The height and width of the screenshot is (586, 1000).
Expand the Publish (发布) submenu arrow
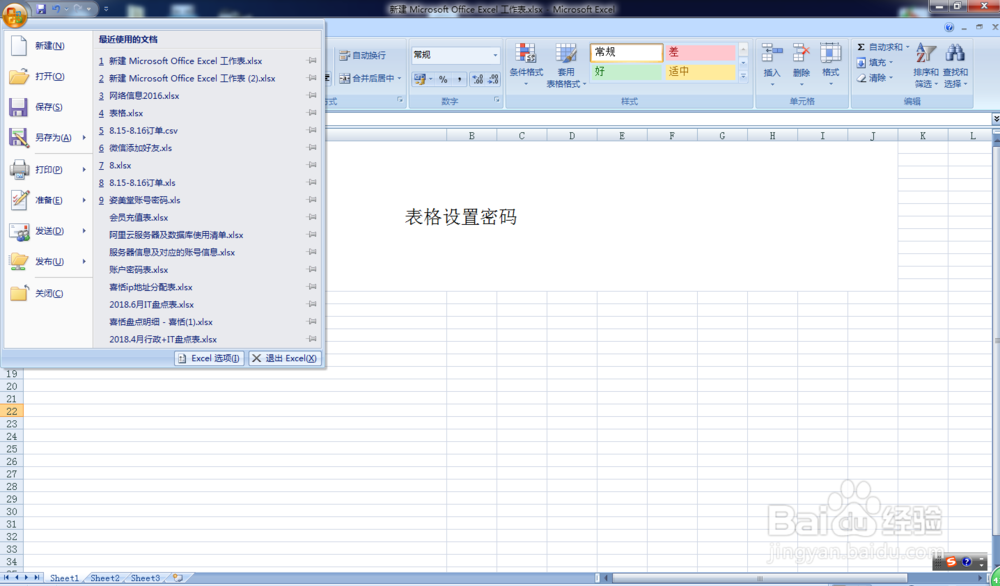[x=84, y=261]
